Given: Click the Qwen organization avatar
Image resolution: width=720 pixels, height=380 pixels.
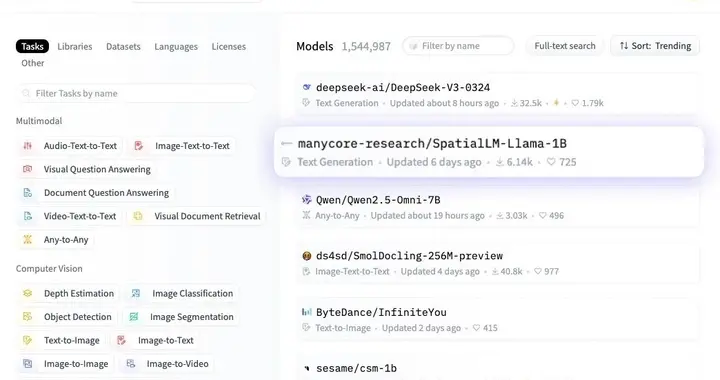Looking at the screenshot, I should point(306,200).
